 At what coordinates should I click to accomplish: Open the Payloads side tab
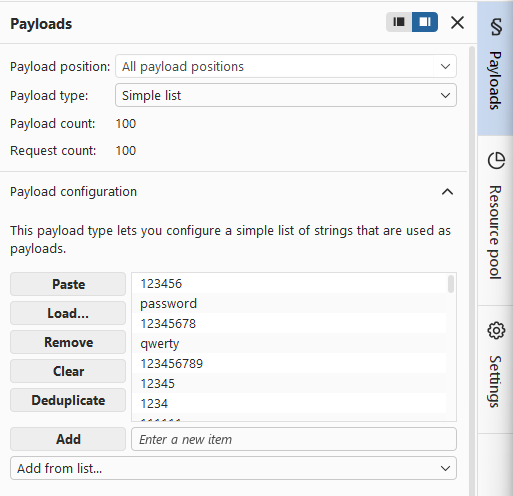pyautogui.click(x=495, y=69)
